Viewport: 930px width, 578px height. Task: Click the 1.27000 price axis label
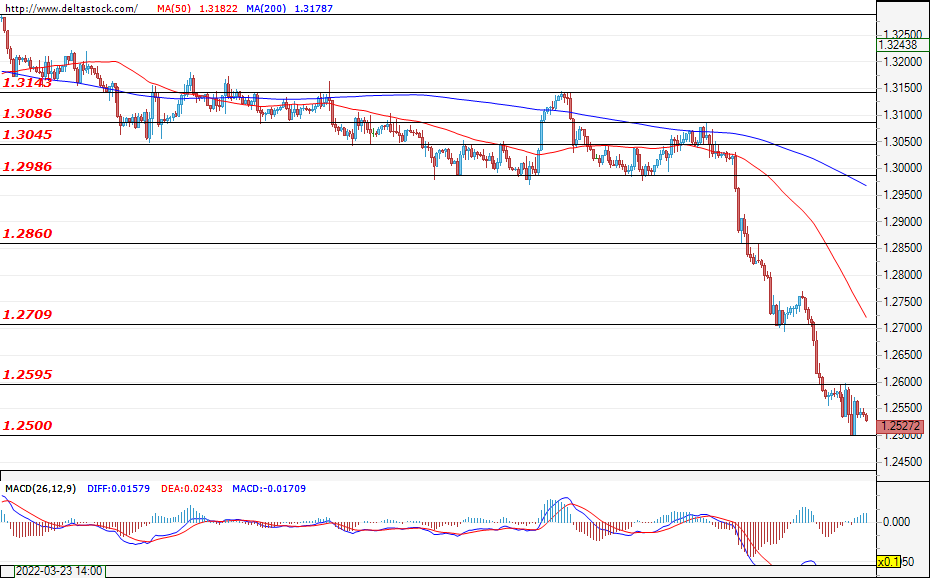pyautogui.click(x=903, y=328)
